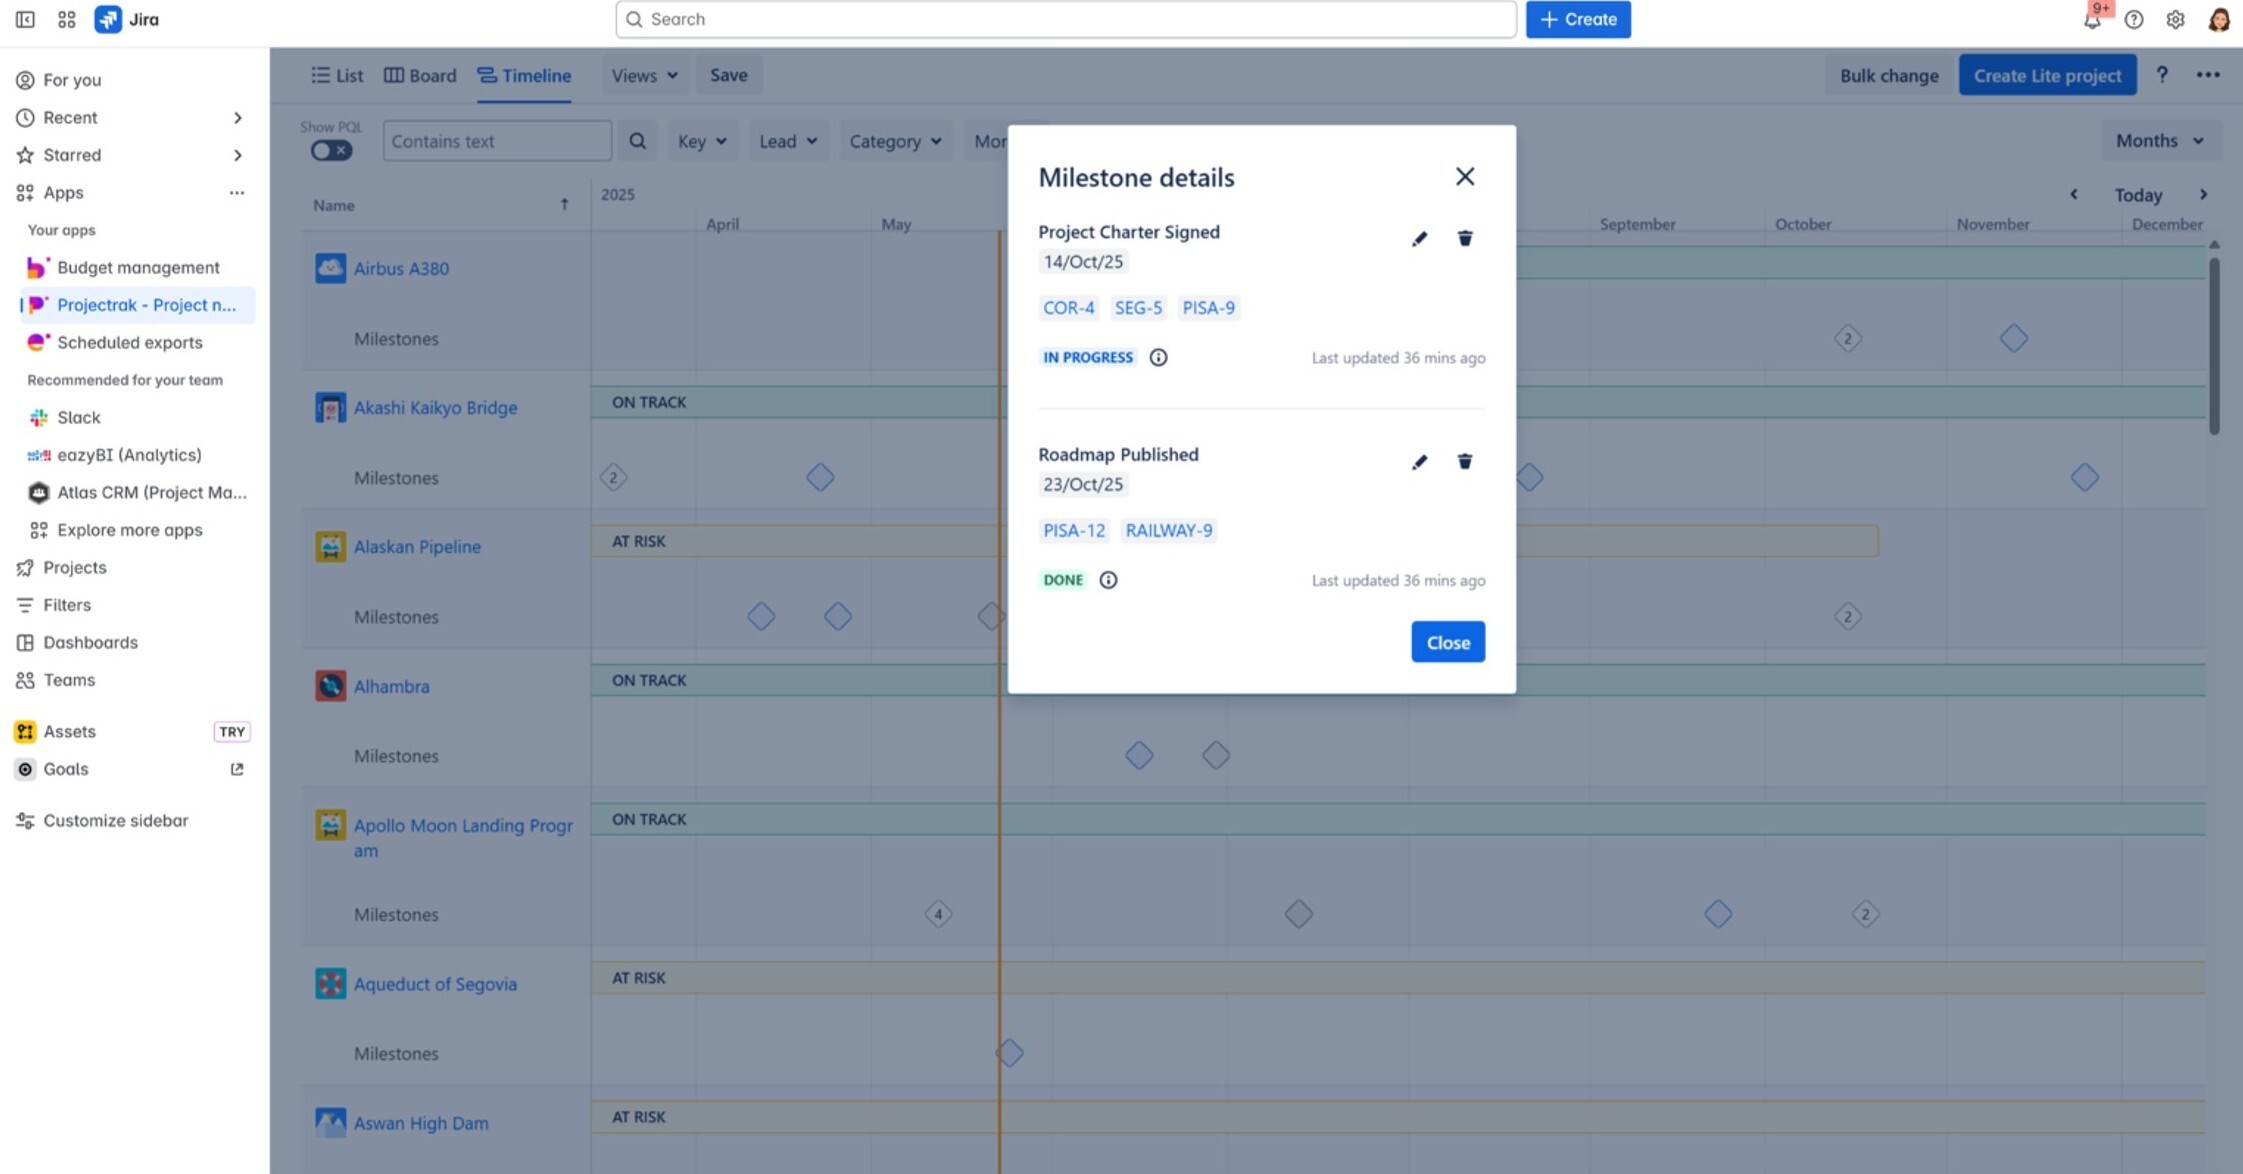Switch to the Board tab
This screenshot has height=1174, width=2243.
coord(419,75)
